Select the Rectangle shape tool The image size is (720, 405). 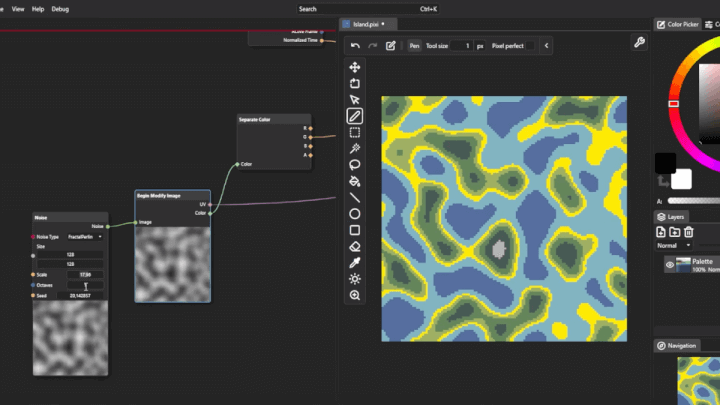(354, 230)
